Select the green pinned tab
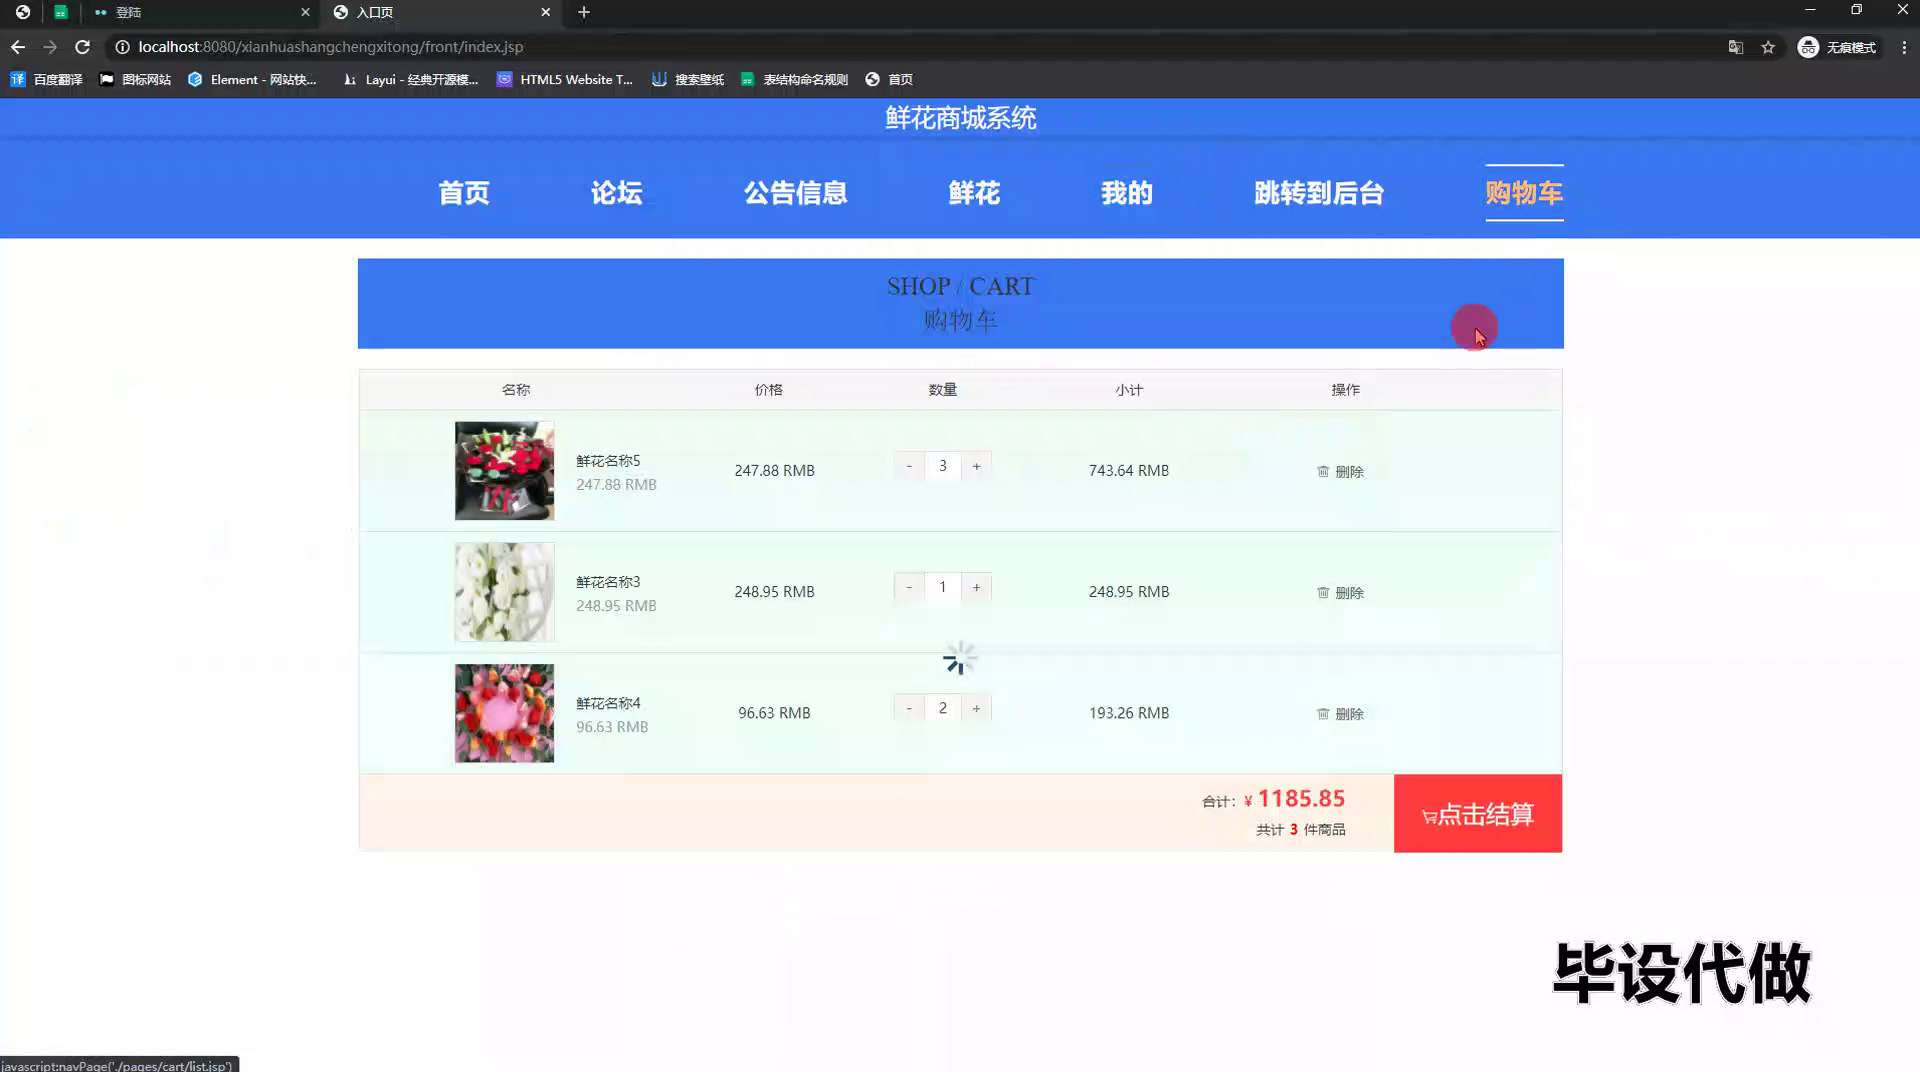Viewport: 1920px width, 1072px height. [x=61, y=12]
